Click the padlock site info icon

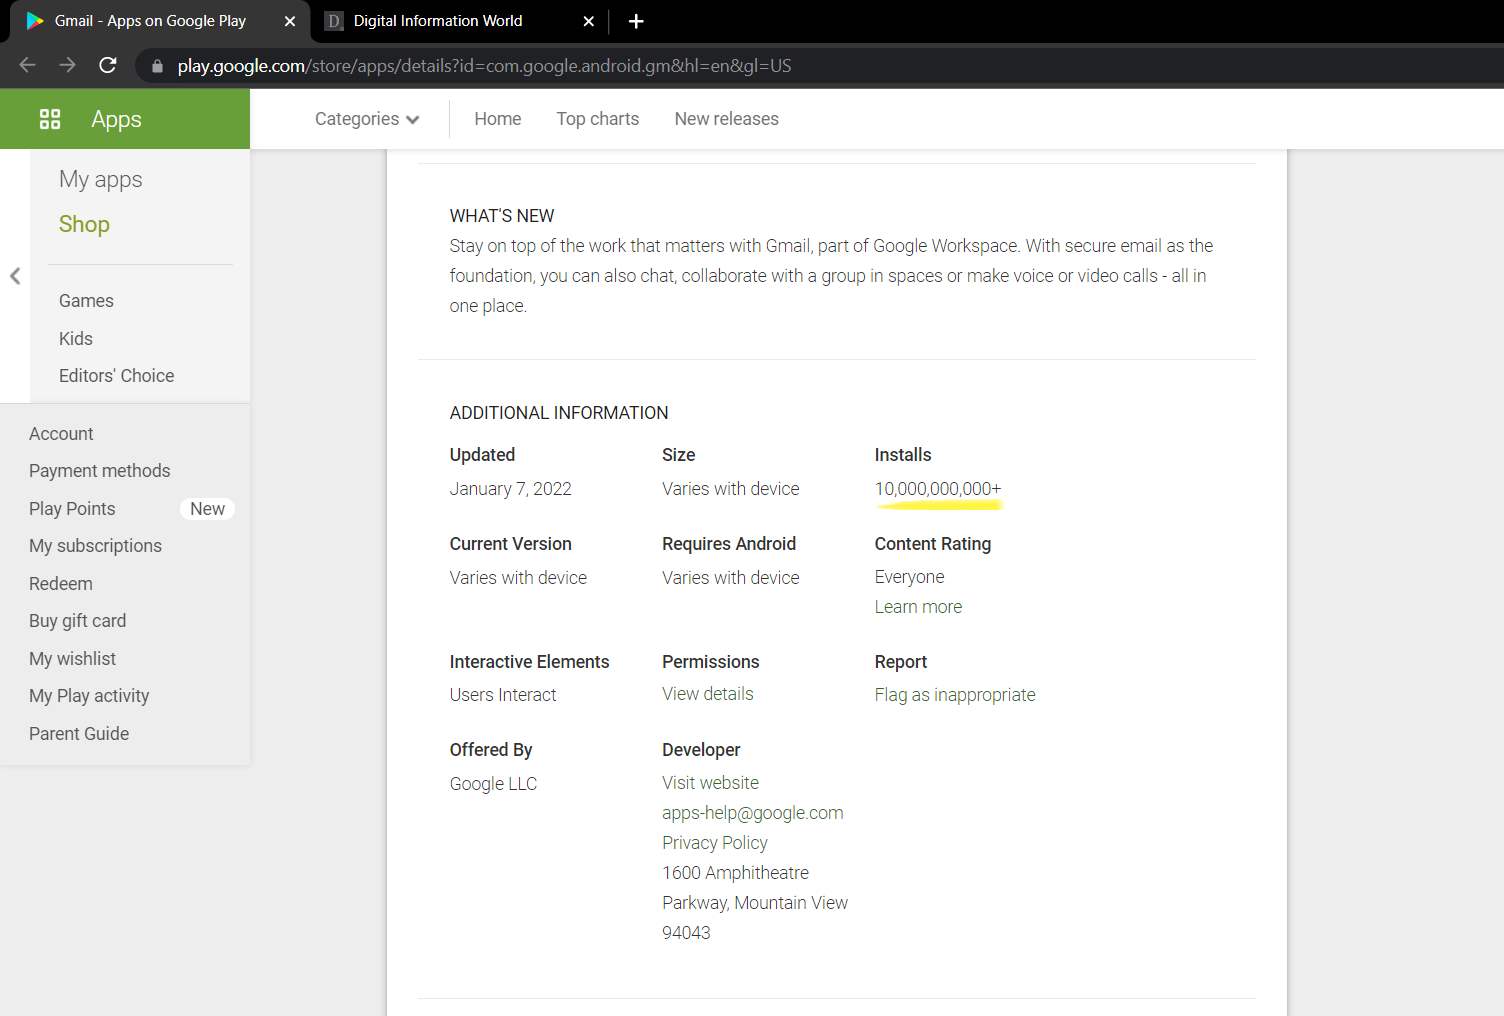(x=157, y=66)
